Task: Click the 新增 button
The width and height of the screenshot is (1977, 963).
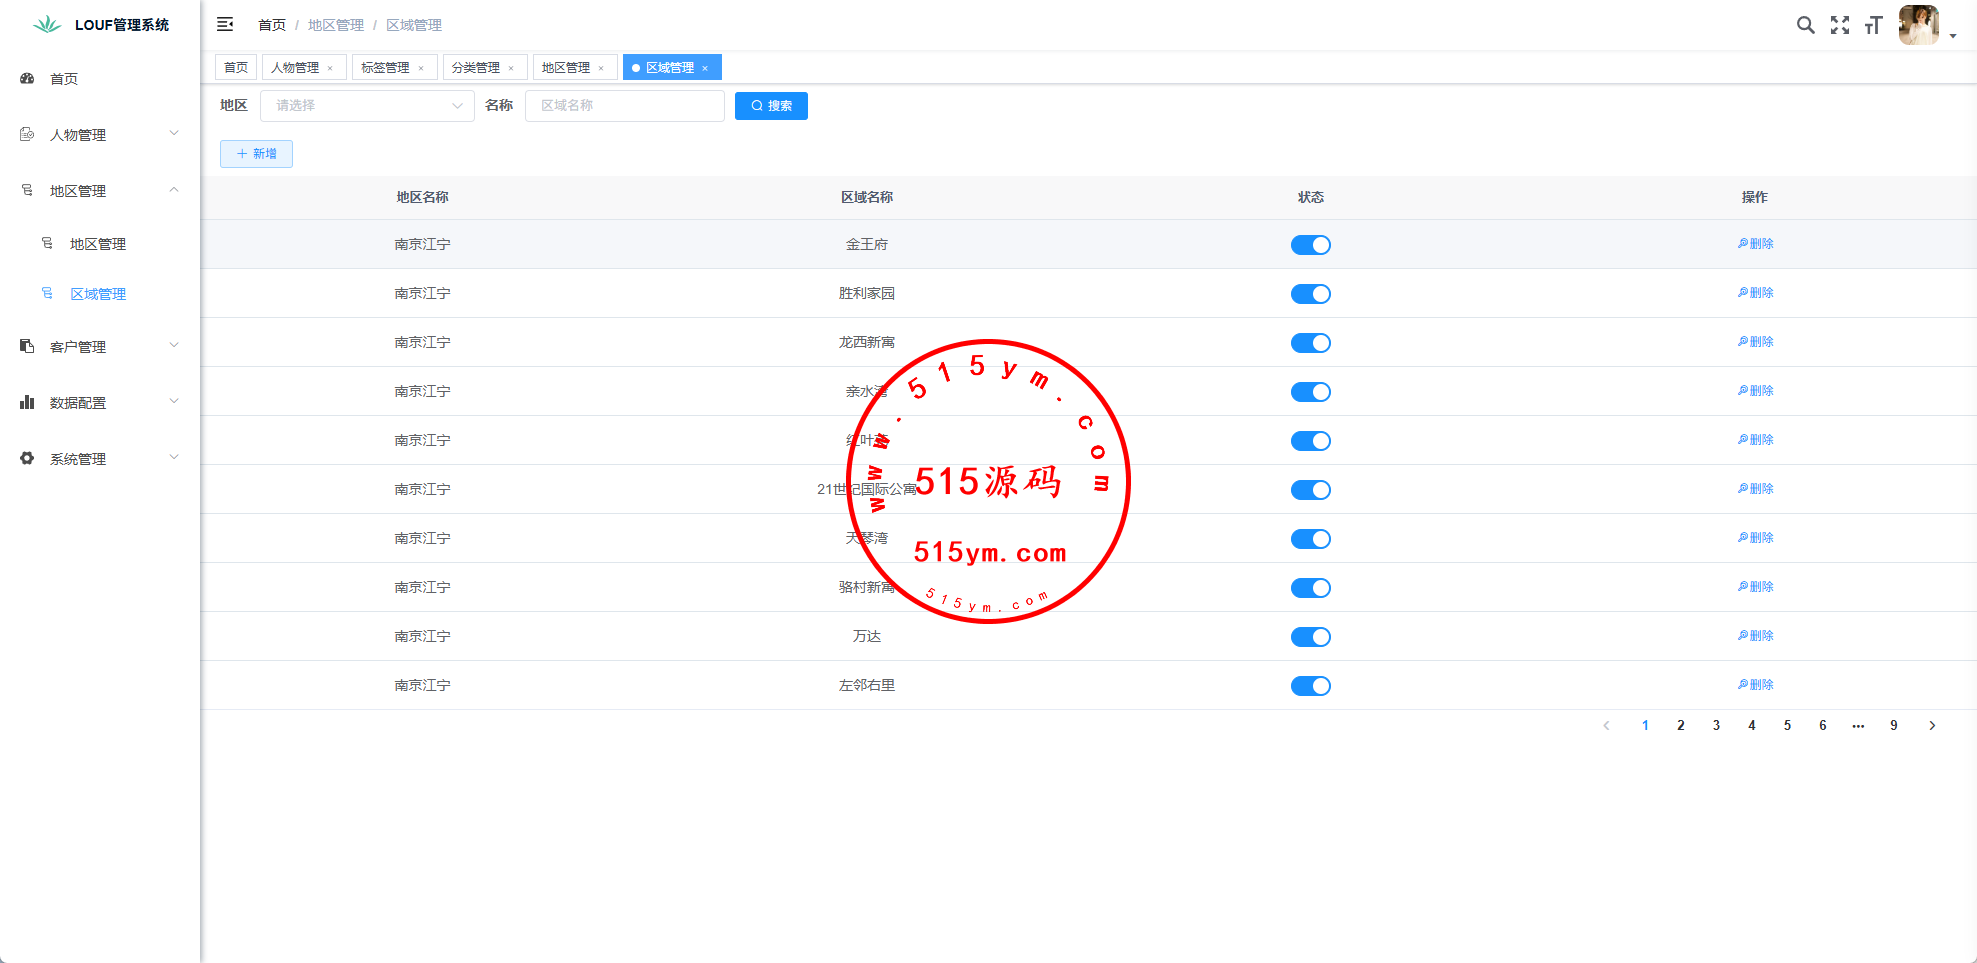Action: [256, 154]
